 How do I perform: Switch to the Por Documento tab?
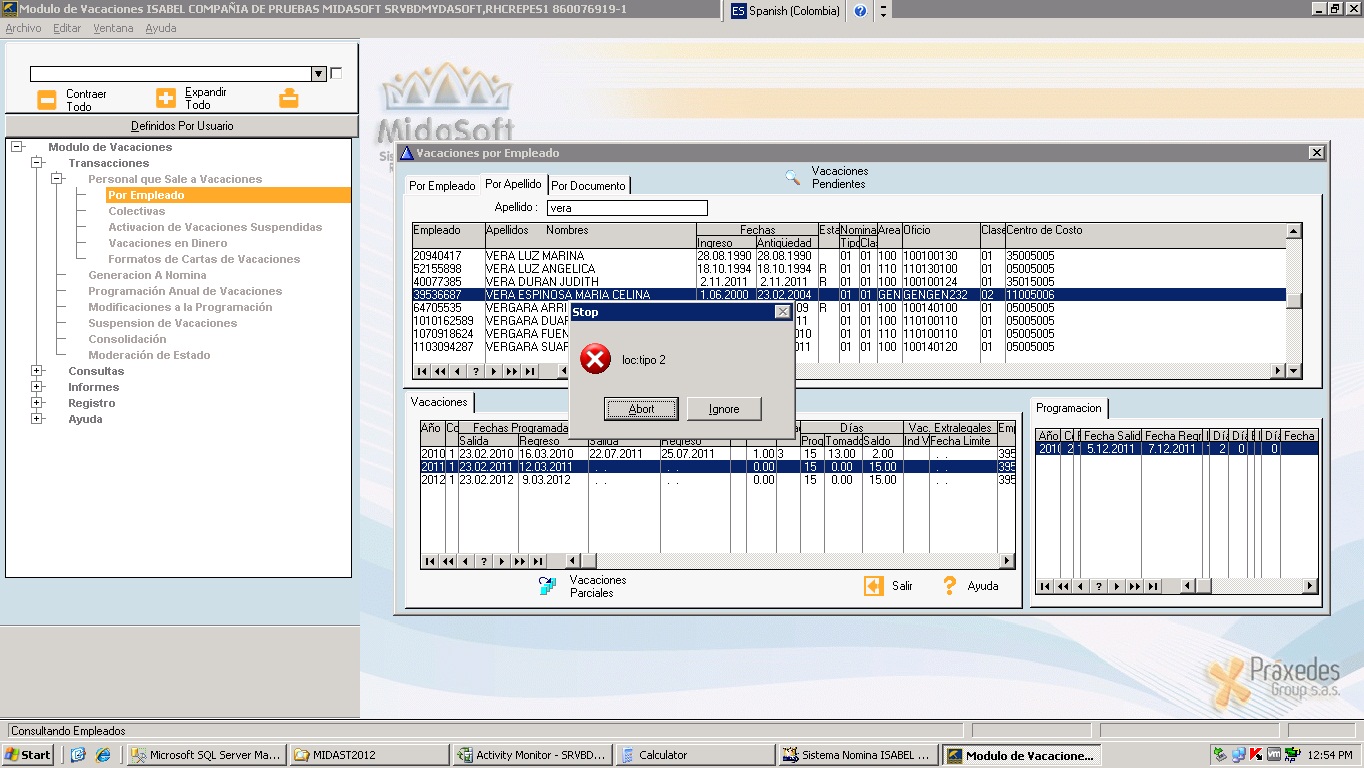click(589, 186)
